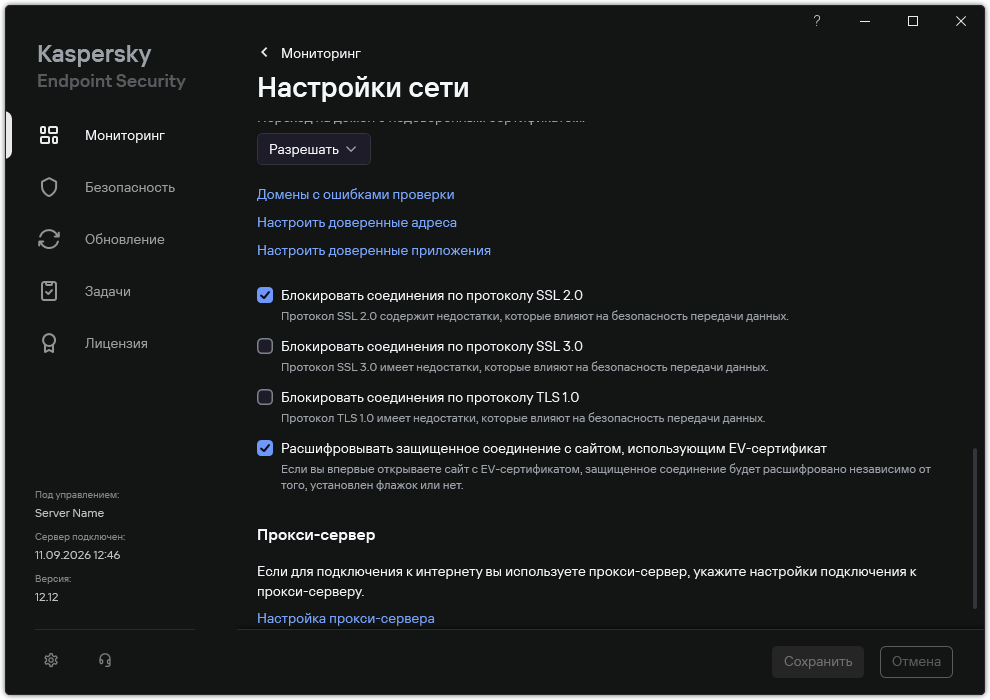Viewport: 990px width, 700px height.
Task: Select Мониторинг in the sidebar menu
Action: coord(125,135)
